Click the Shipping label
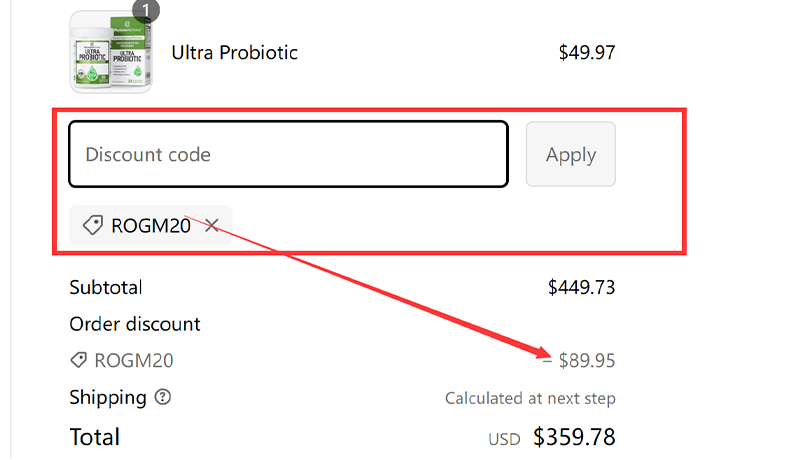This screenshot has width=800, height=460. tap(107, 397)
